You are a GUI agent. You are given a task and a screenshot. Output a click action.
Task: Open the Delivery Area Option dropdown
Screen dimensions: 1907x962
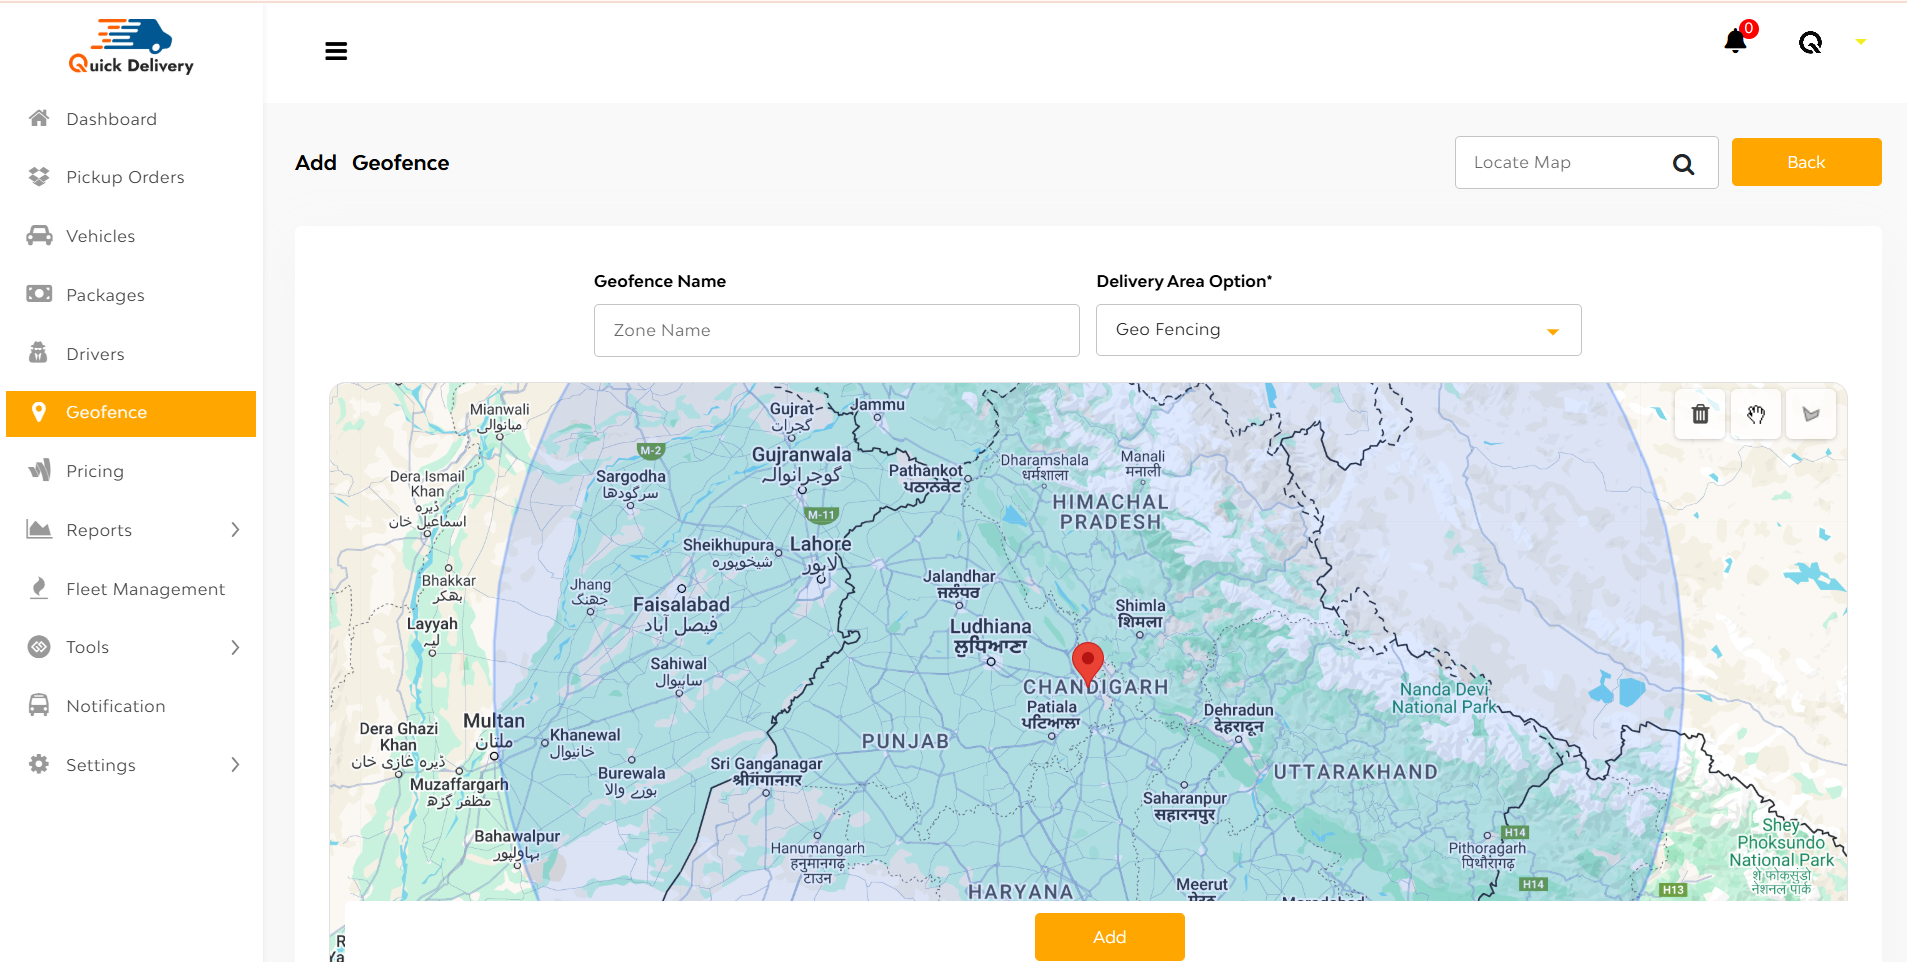point(1338,330)
